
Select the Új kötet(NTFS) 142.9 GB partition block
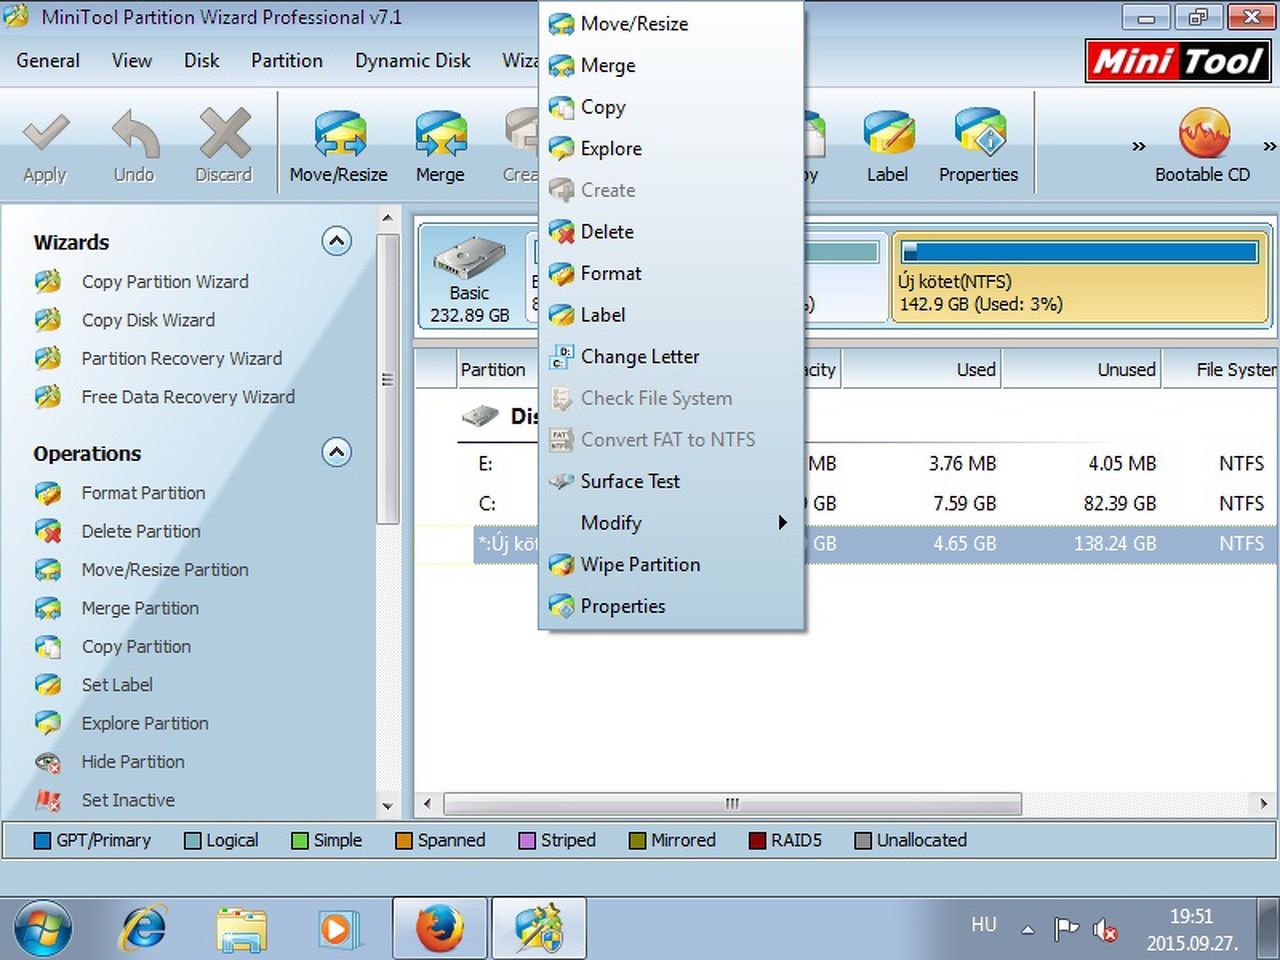point(1080,279)
